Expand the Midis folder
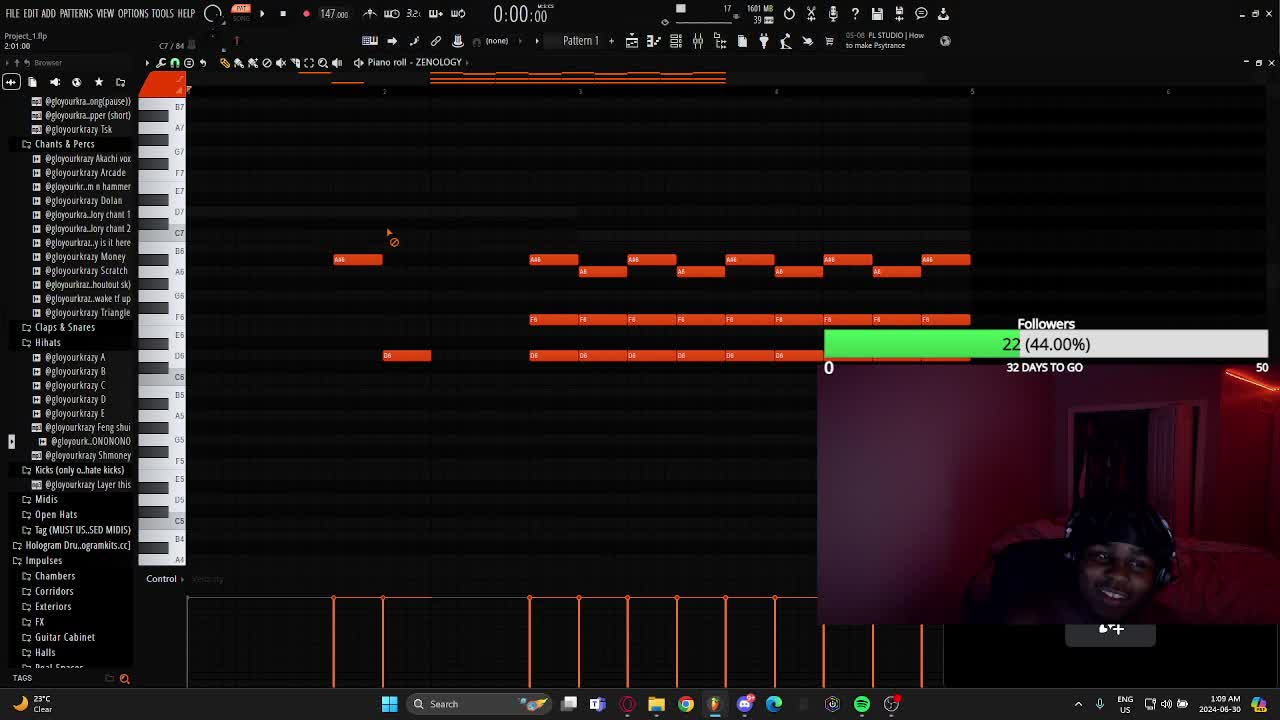Image resolution: width=1280 pixels, height=720 pixels. (46, 499)
